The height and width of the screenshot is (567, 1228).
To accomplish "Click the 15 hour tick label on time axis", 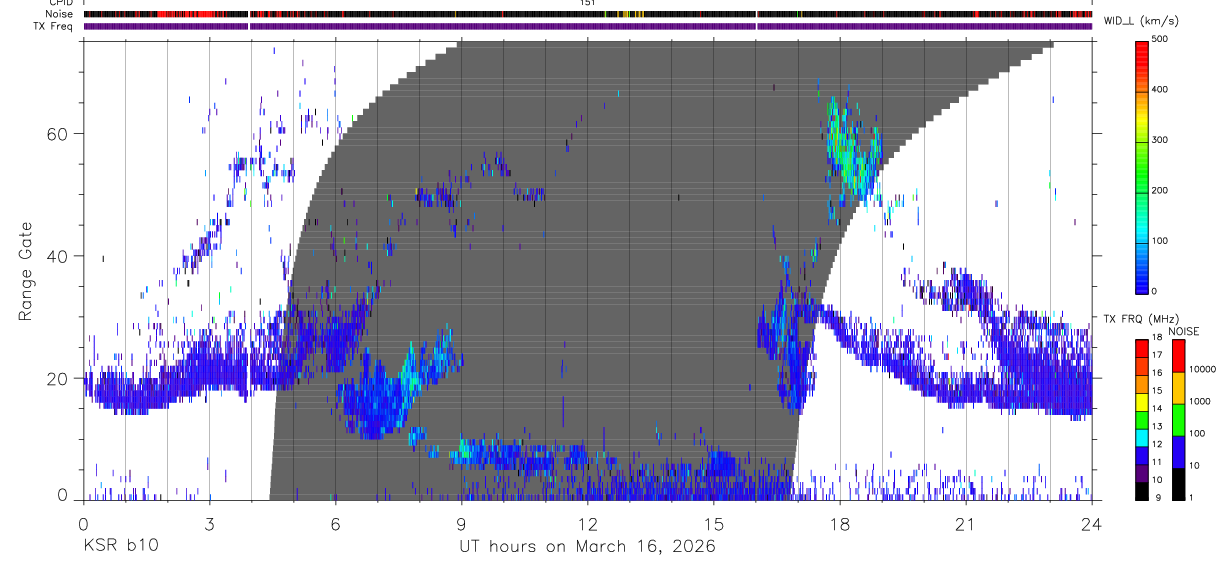I will pos(714,524).
